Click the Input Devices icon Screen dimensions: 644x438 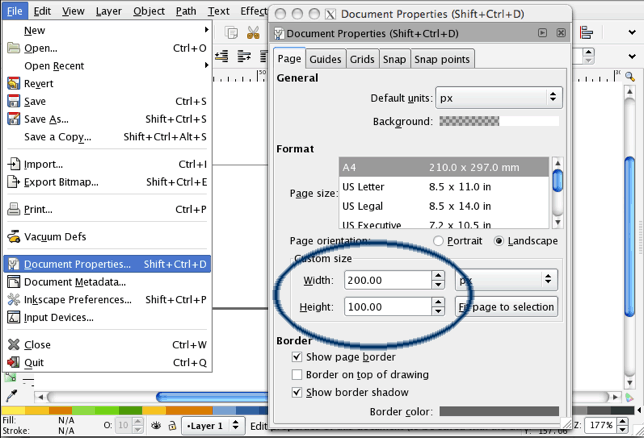(x=14, y=317)
